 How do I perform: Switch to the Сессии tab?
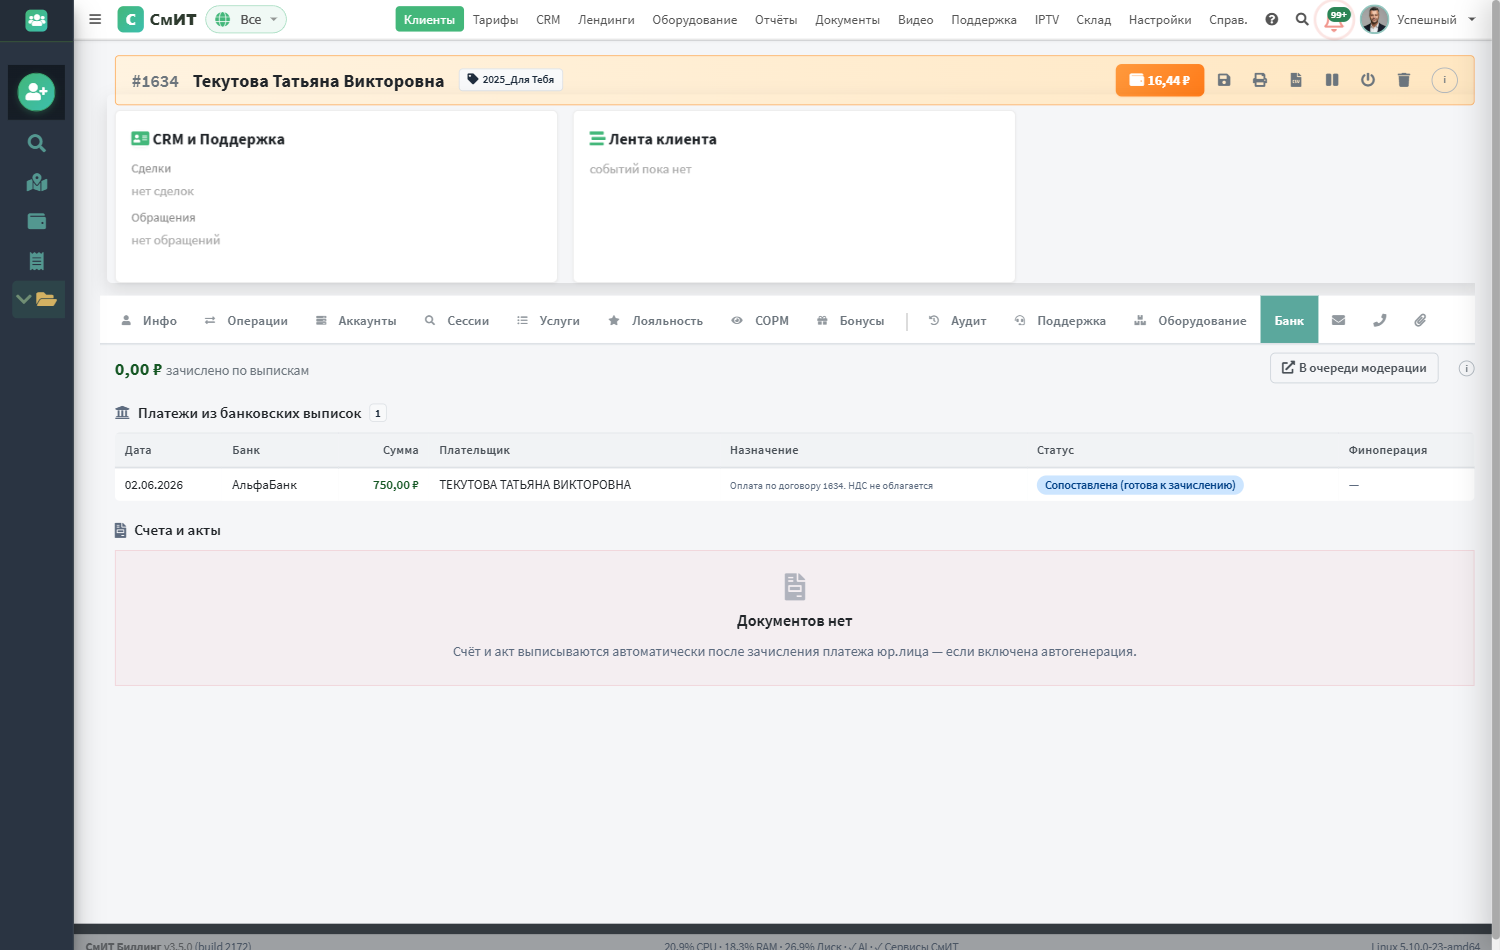(457, 320)
